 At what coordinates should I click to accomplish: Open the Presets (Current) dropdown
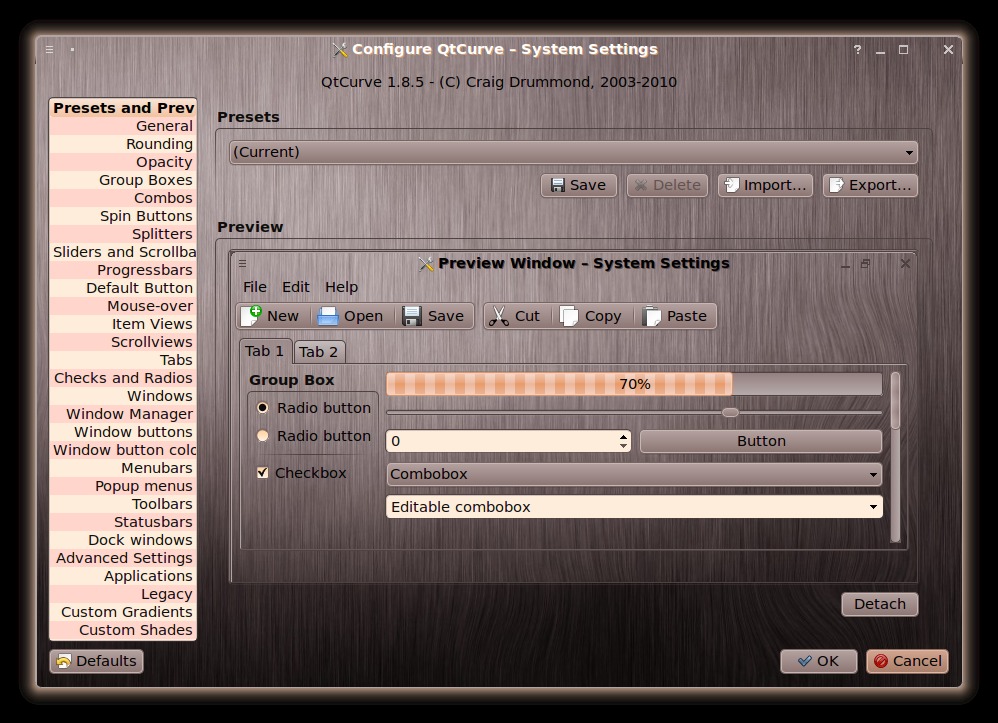573,152
